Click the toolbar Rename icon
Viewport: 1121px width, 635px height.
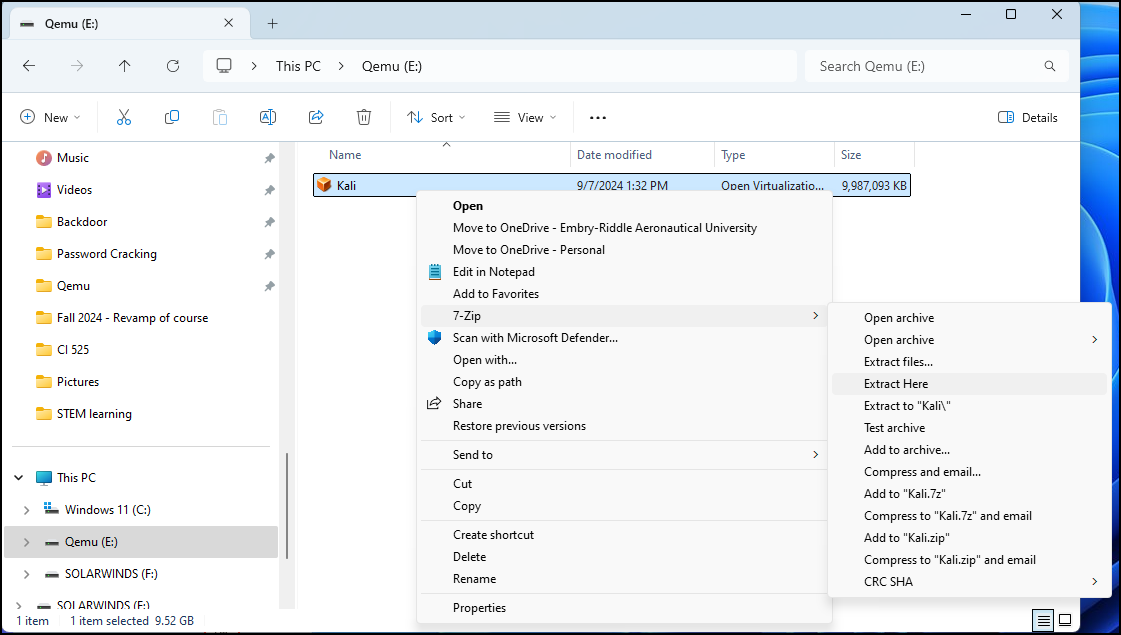[267, 117]
